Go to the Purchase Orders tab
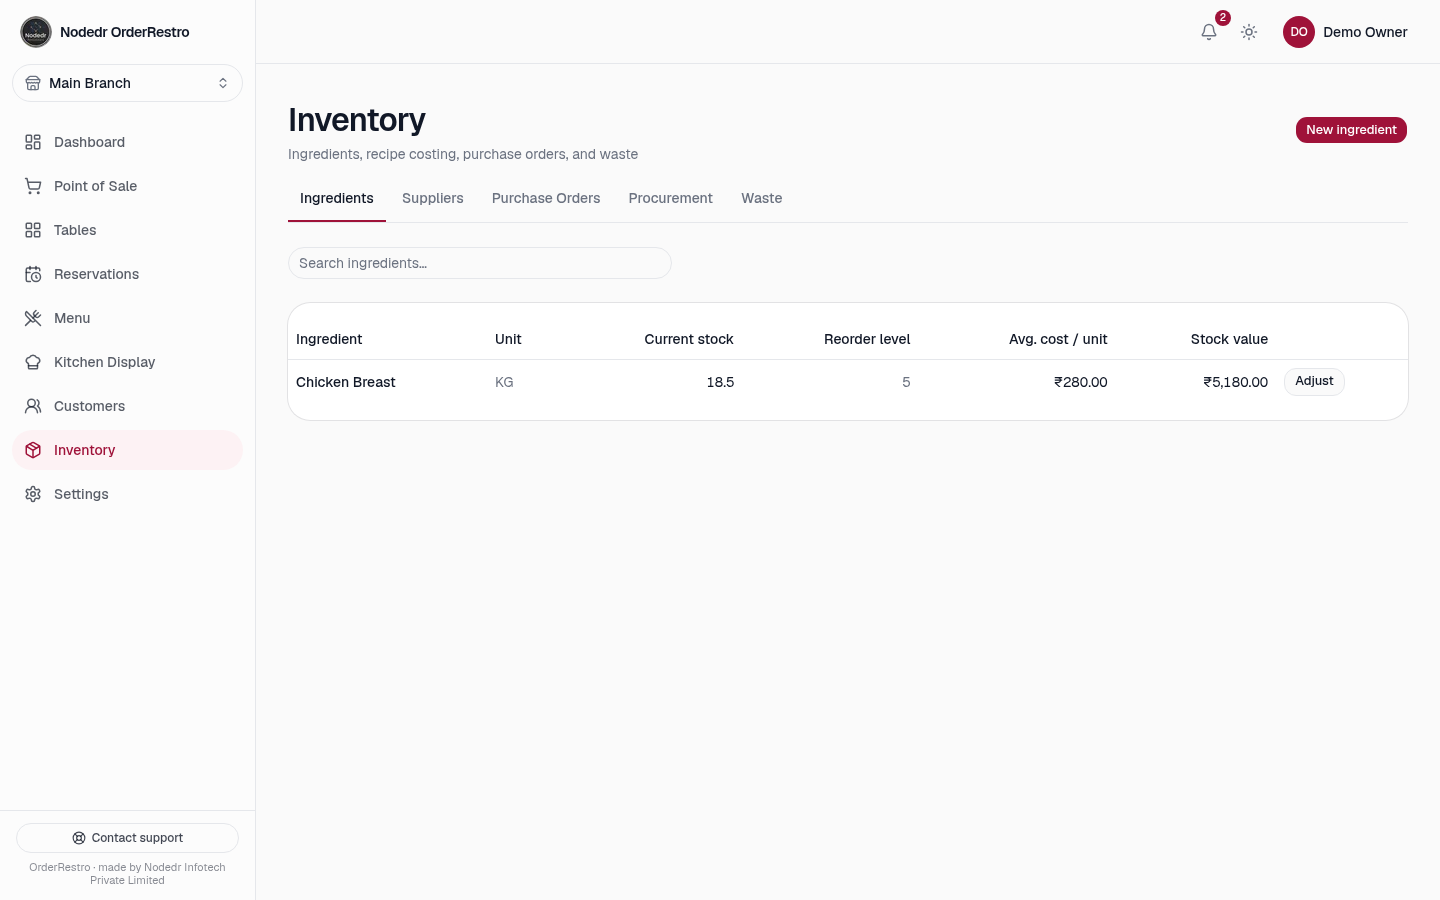Screen dimensions: 1440x900 point(546,198)
